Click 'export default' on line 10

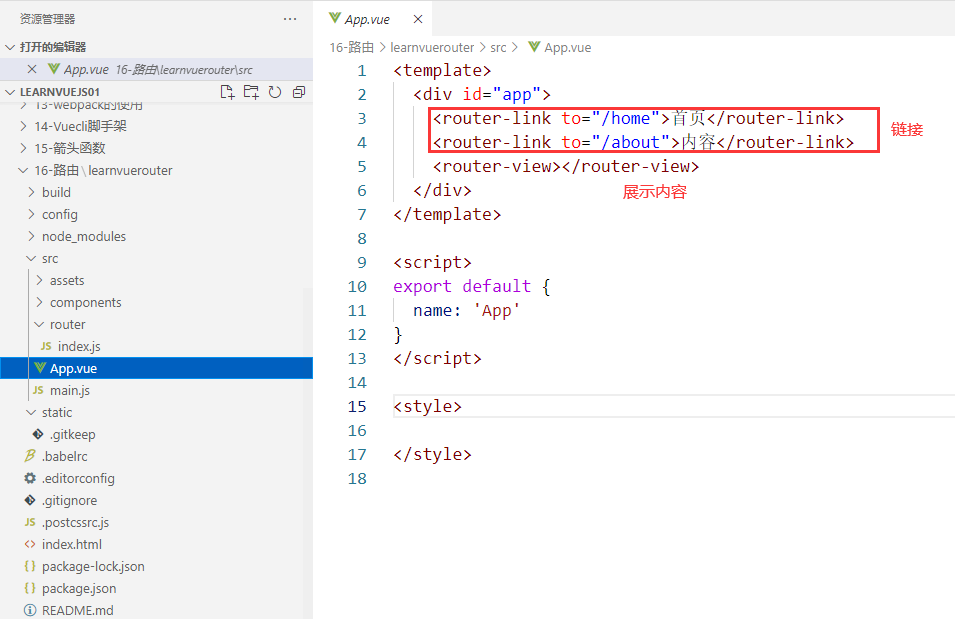tap(462, 286)
